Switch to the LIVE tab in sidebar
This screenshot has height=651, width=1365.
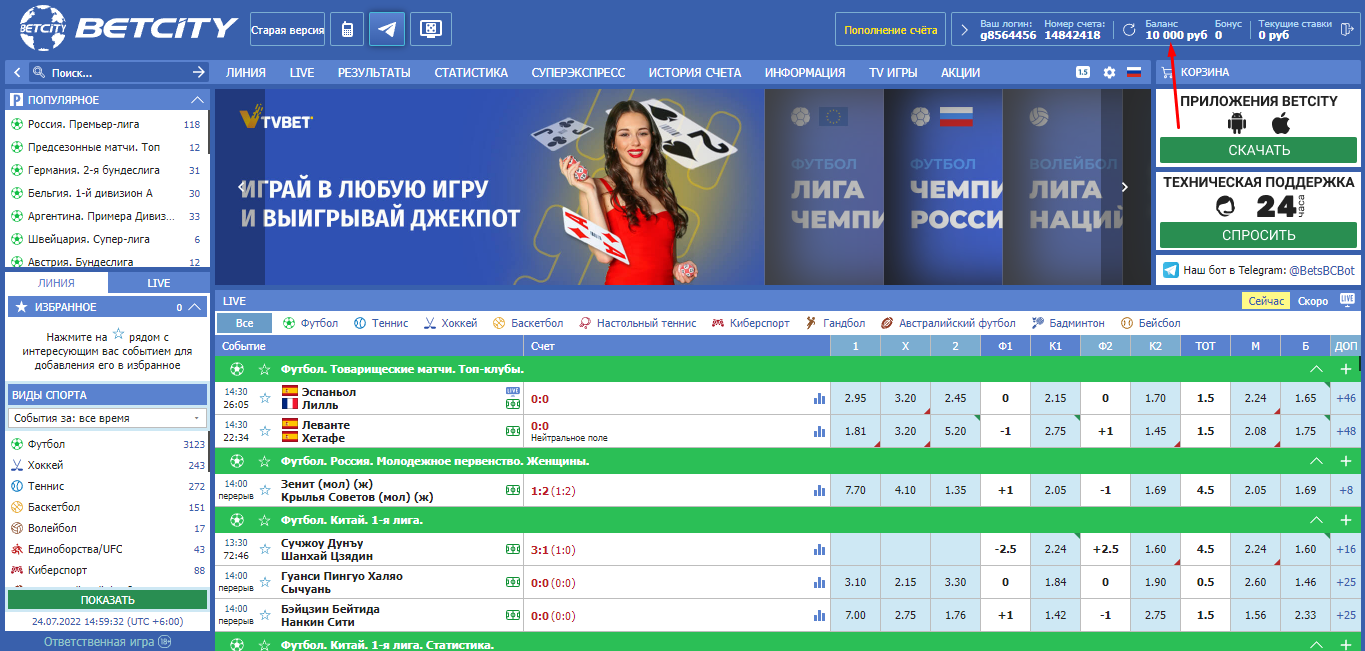pyautogui.click(x=159, y=283)
